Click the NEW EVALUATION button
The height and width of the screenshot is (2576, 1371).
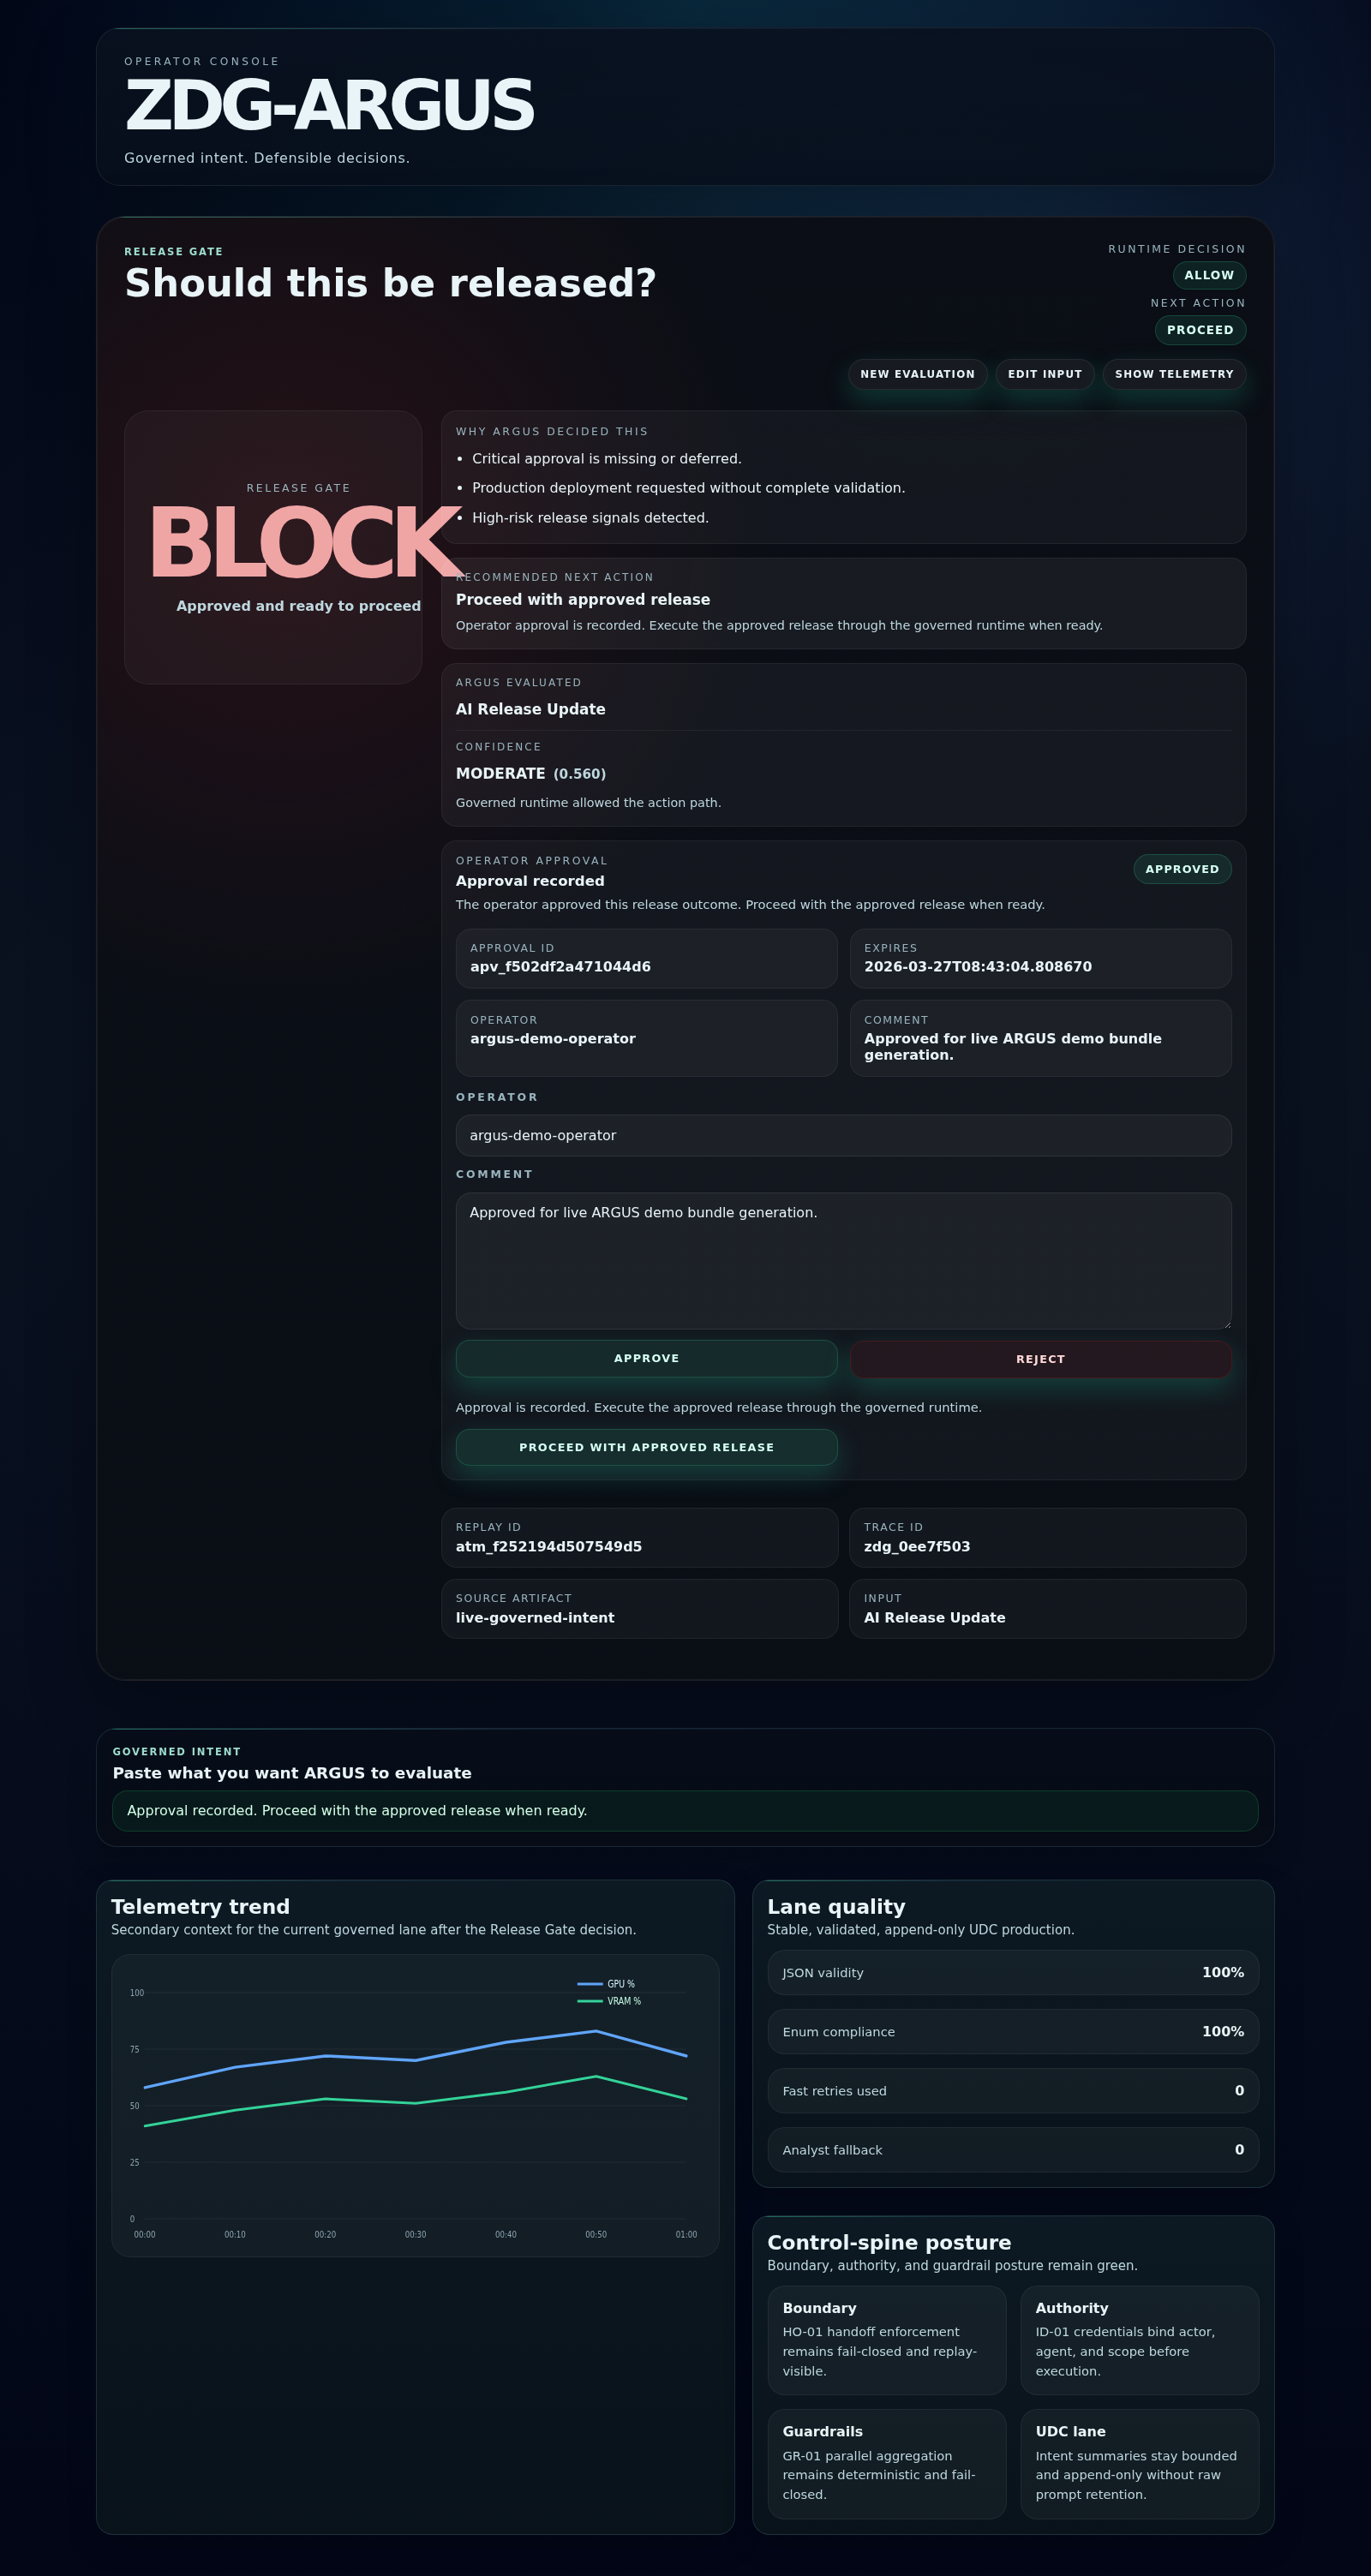pyautogui.click(x=916, y=374)
